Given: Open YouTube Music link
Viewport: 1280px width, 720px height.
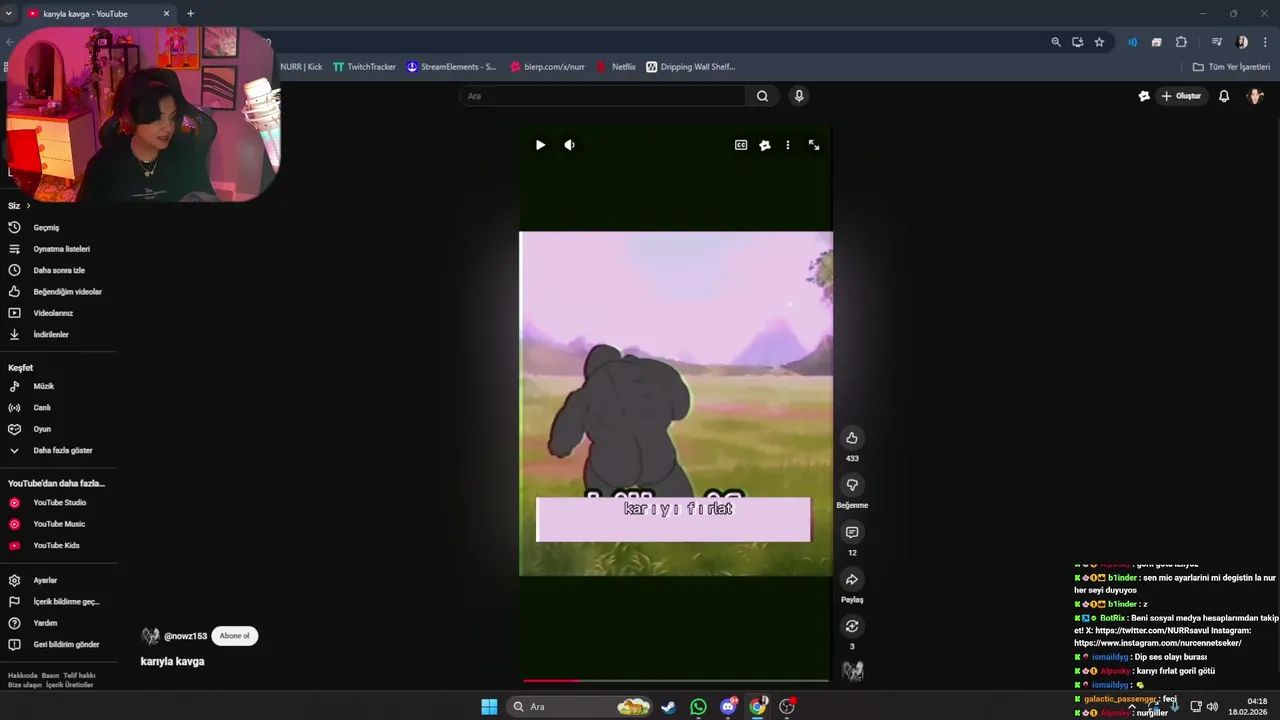Looking at the screenshot, I should click(58, 524).
